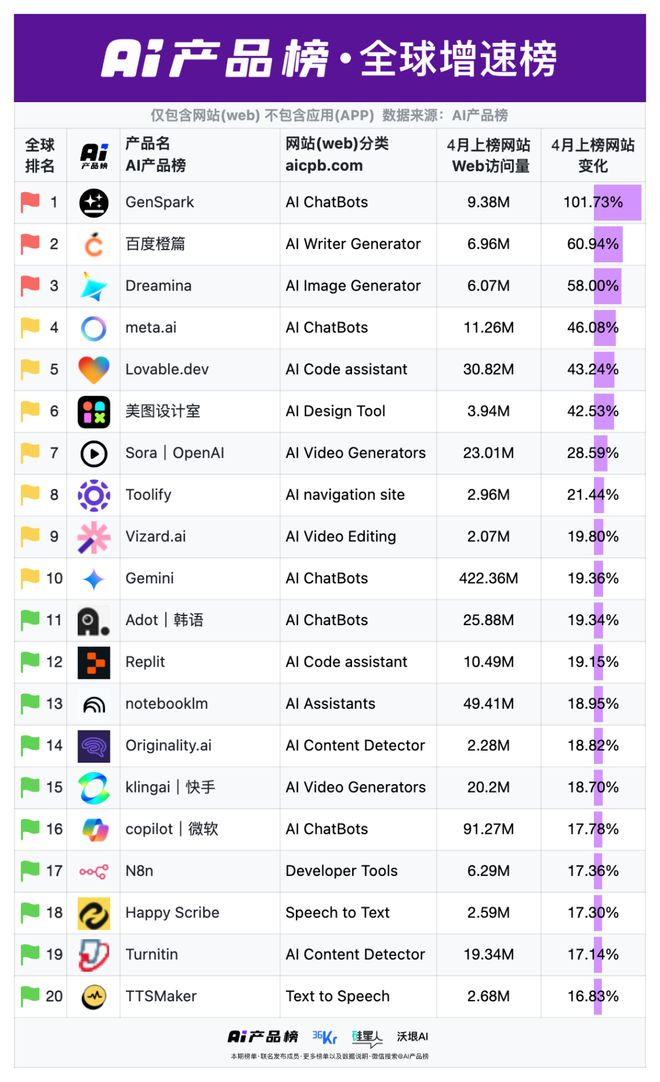This screenshot has height=1082, width=660.
Task: Click the Lovable.dev heart icon
Action: tap(94, 369)
